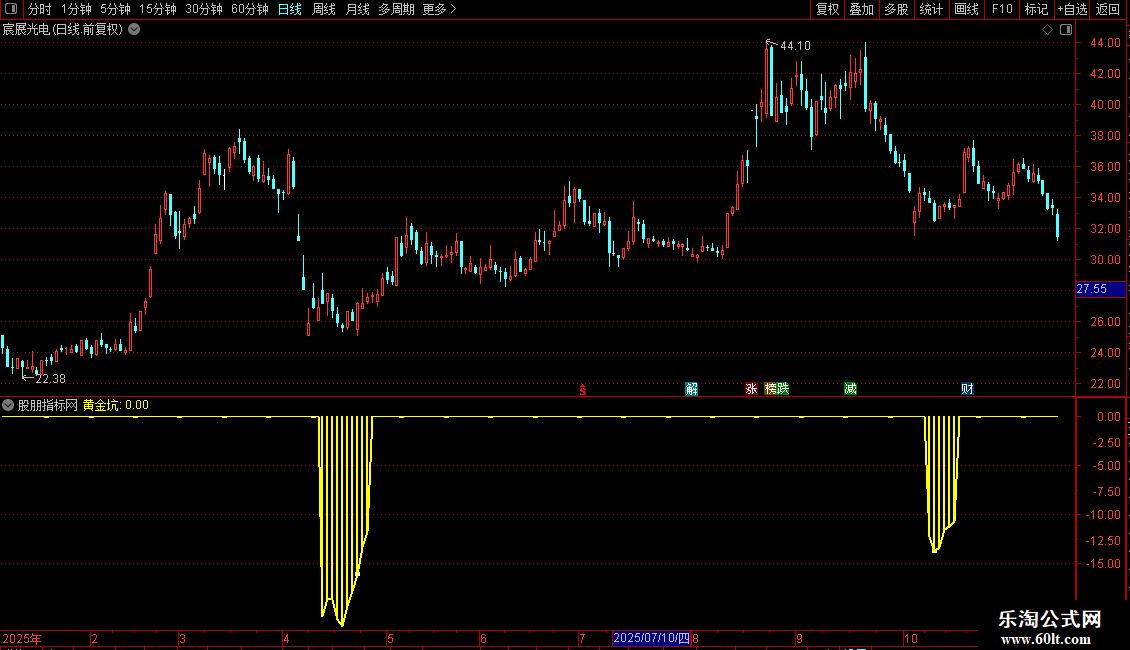This screenshot has height=650, width=1130.
Task: Open the 统计 statistics tool
Action: pyautogui.click(x=930, y=9)
